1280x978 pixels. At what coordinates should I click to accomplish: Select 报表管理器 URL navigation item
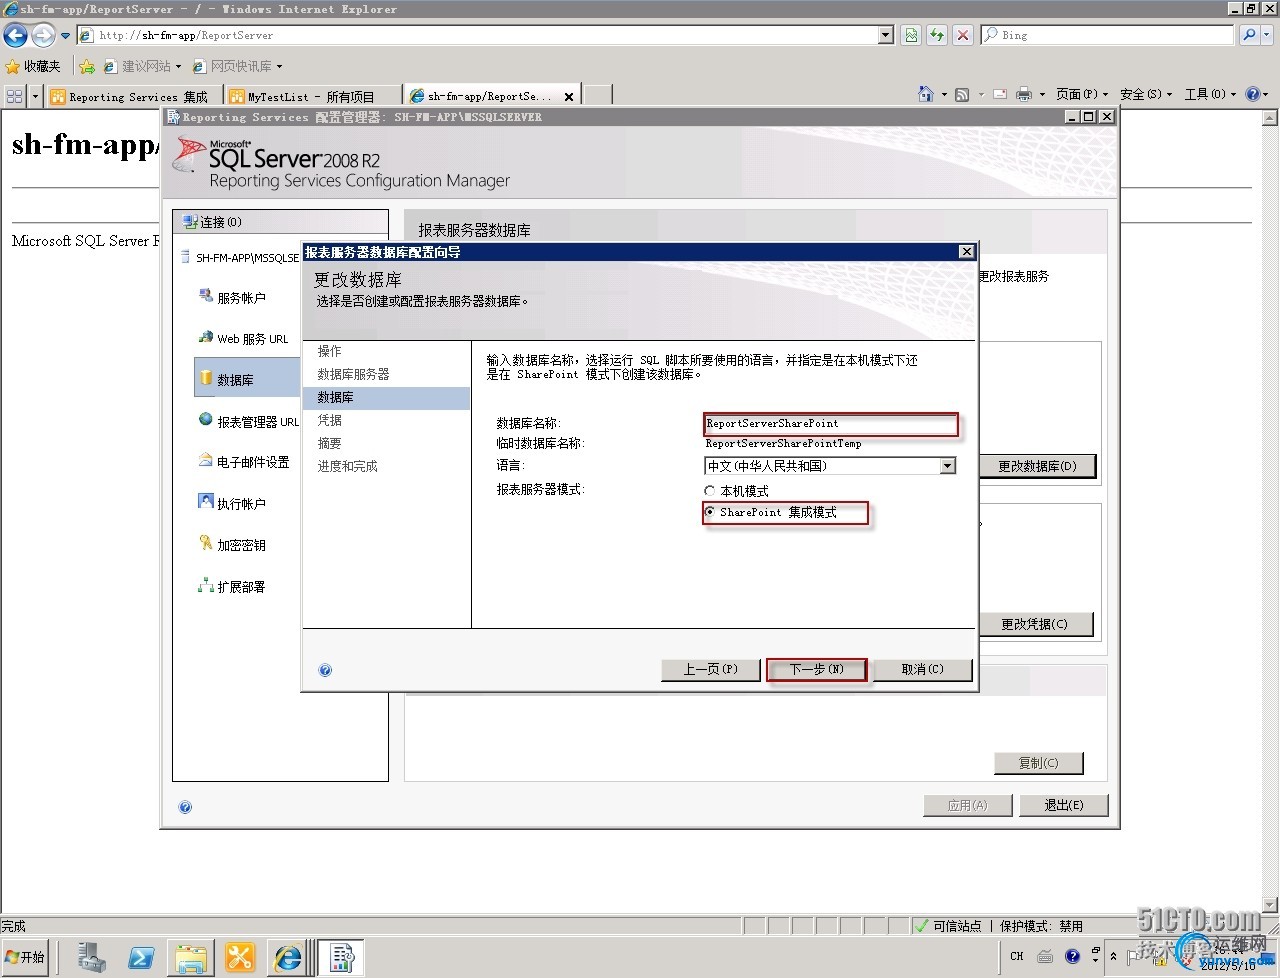click(257, 422)
